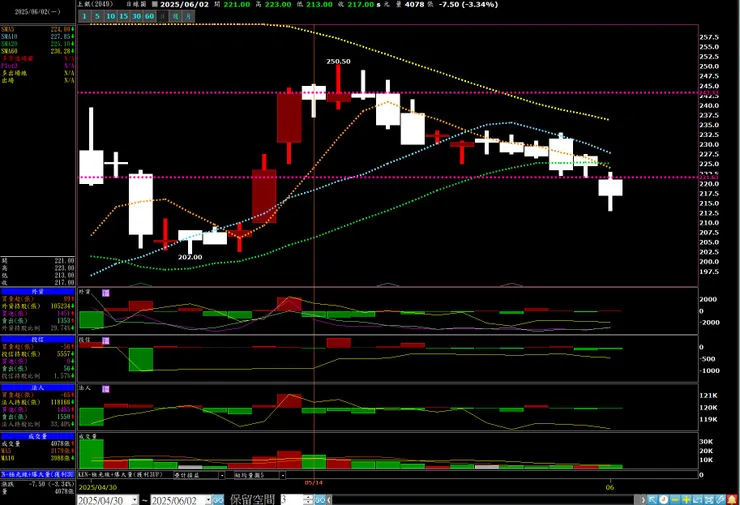Click the 202.00 low price label on chart
Image resolution: width=740 pixels, height=505 pixels.
[190, 257]
